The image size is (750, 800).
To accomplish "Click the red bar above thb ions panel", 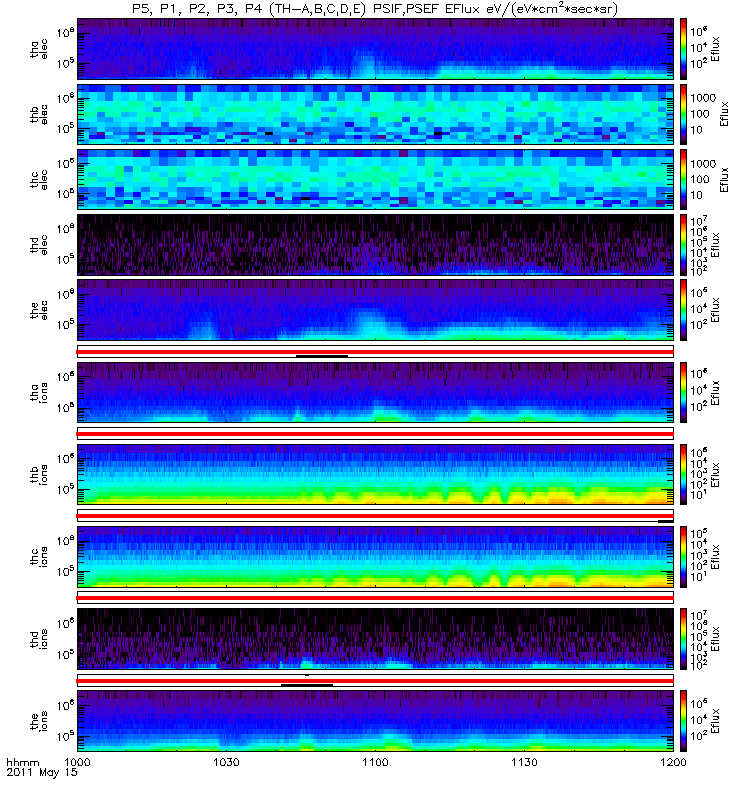I will (376, 434).
